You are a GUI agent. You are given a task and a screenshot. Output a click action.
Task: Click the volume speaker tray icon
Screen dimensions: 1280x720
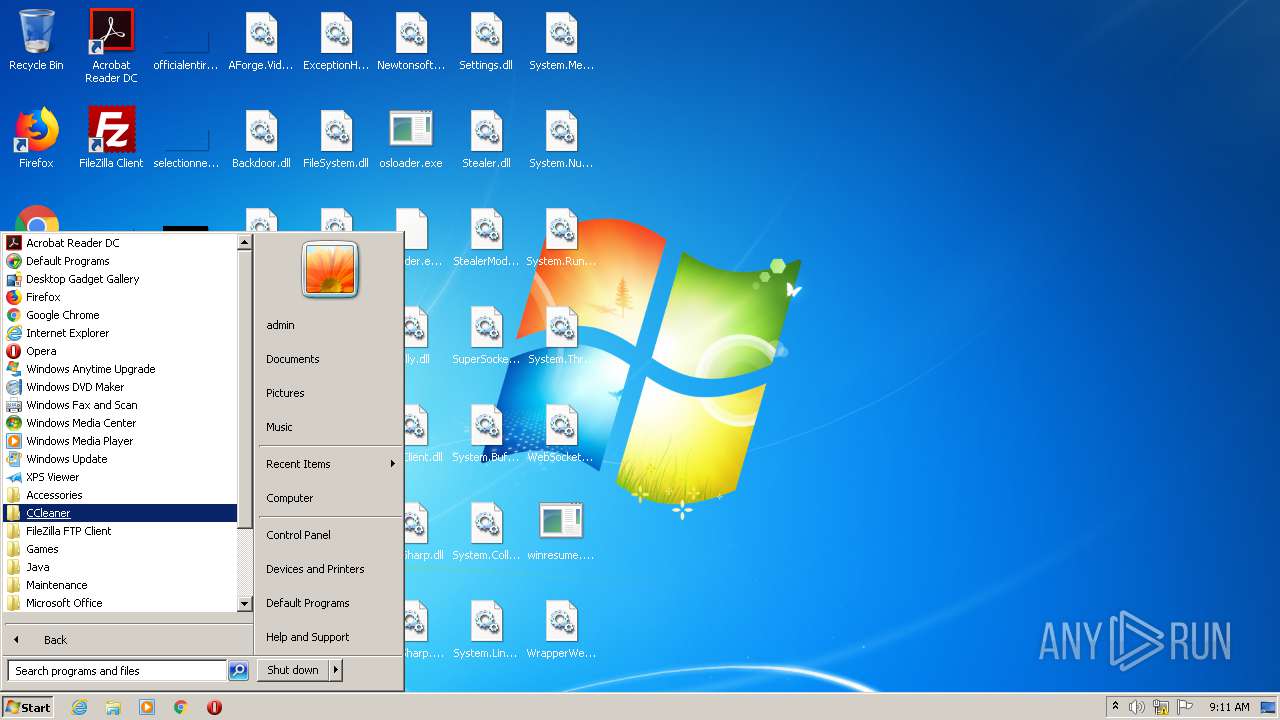tap(1137, 707)
